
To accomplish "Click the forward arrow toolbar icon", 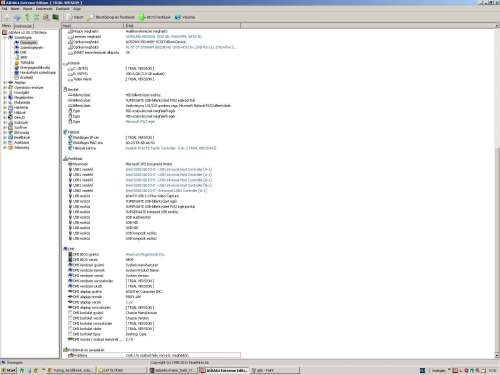I will 17,17.
